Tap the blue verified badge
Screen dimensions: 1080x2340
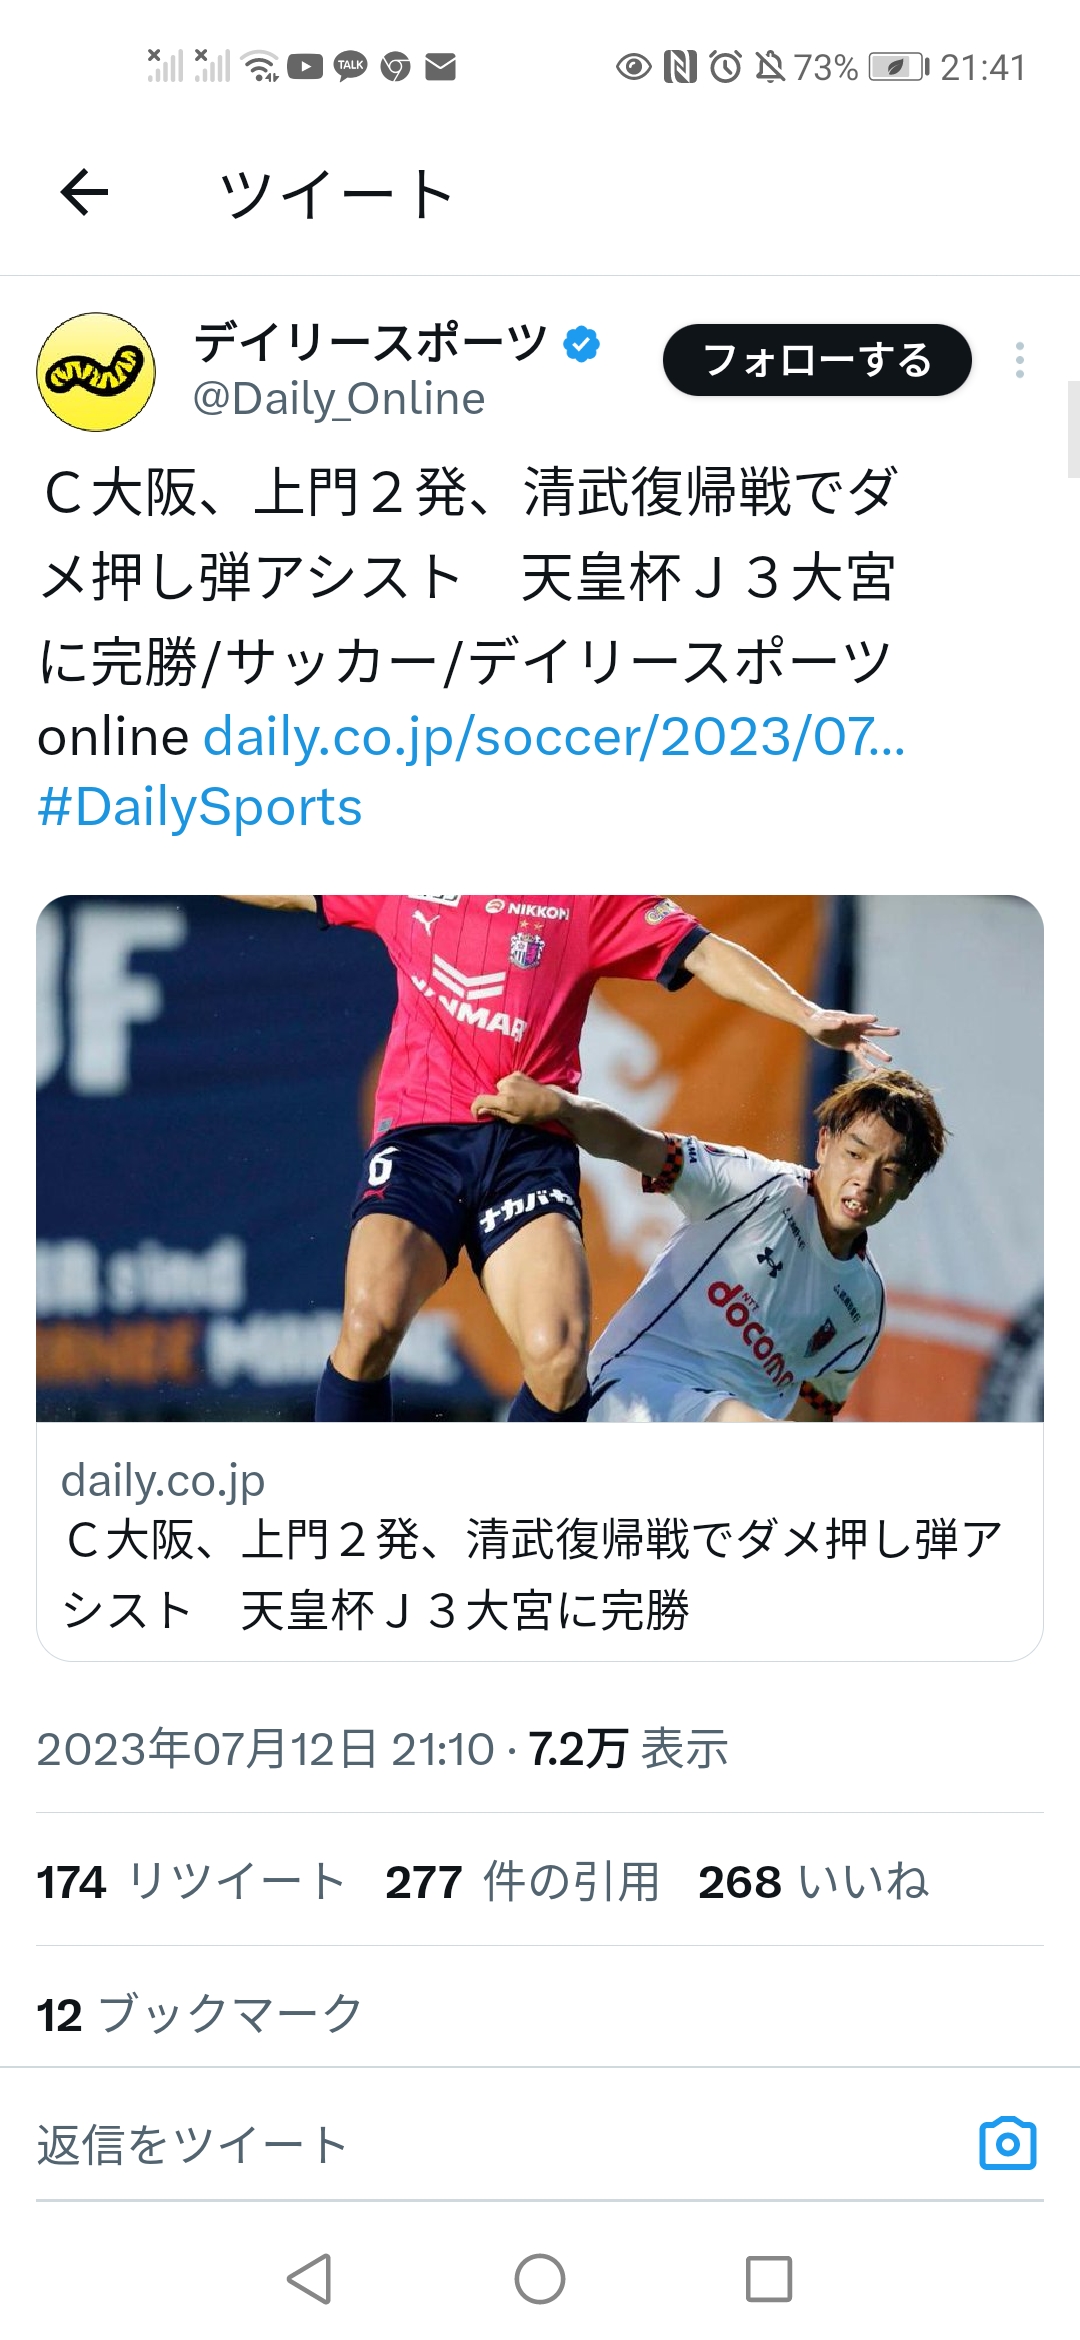tap(581, 344)
